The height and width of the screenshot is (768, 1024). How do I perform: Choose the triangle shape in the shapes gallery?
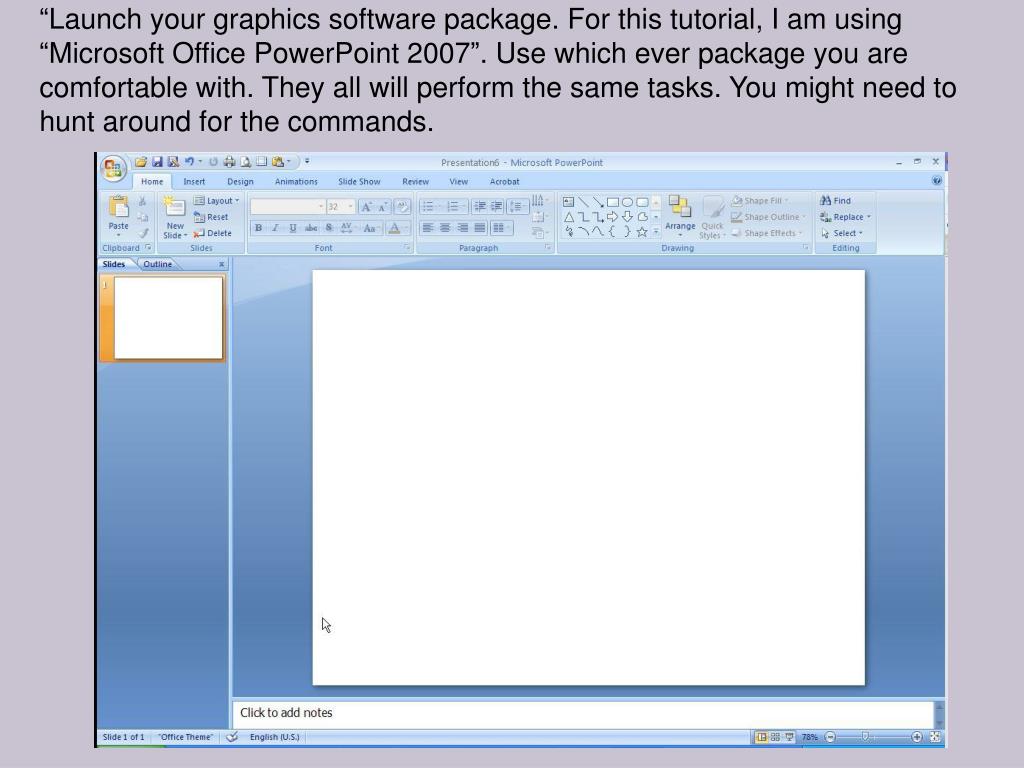coord(568,217)
